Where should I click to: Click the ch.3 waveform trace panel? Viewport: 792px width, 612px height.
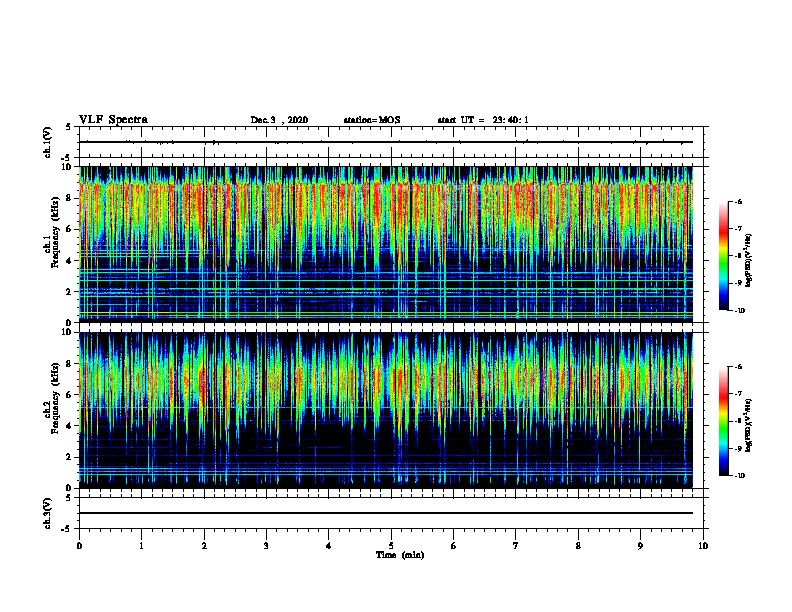click(x=391, y=513)
